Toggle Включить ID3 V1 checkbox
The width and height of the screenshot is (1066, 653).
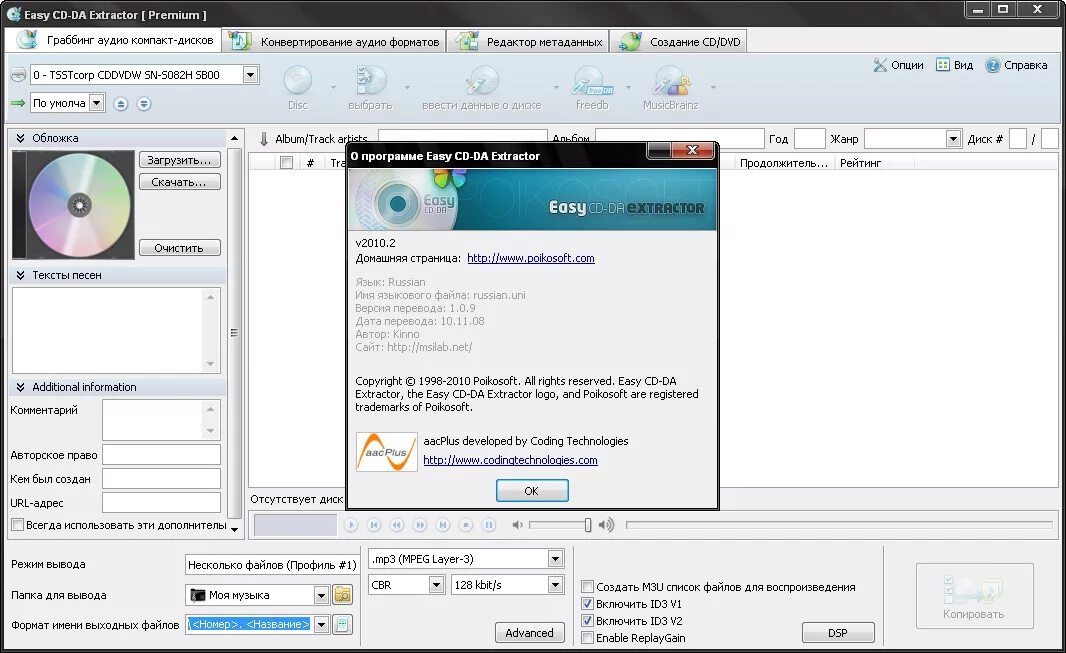point(587,603)
